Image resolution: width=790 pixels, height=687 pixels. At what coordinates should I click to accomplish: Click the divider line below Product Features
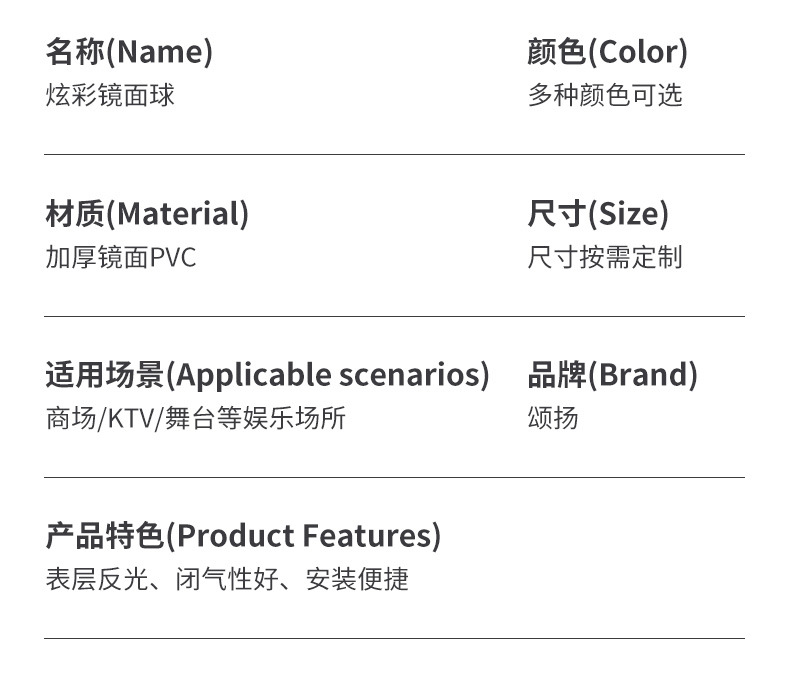[x=394, y=638]
